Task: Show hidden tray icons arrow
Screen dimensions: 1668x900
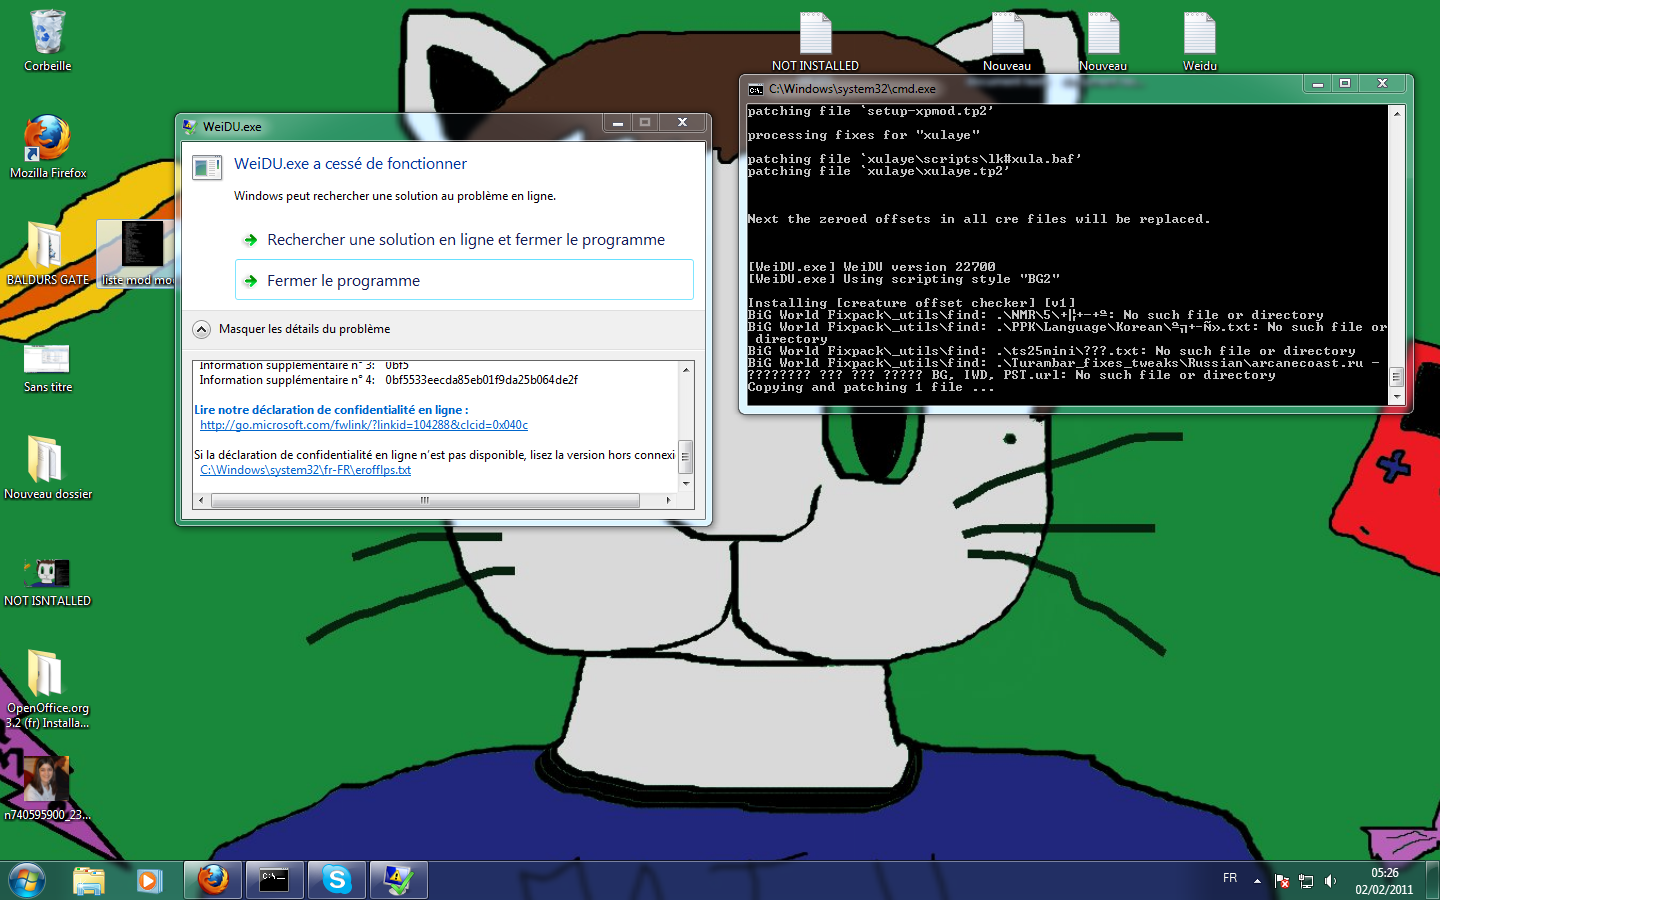Action: pyautogui.click(x=1257, y=881)
